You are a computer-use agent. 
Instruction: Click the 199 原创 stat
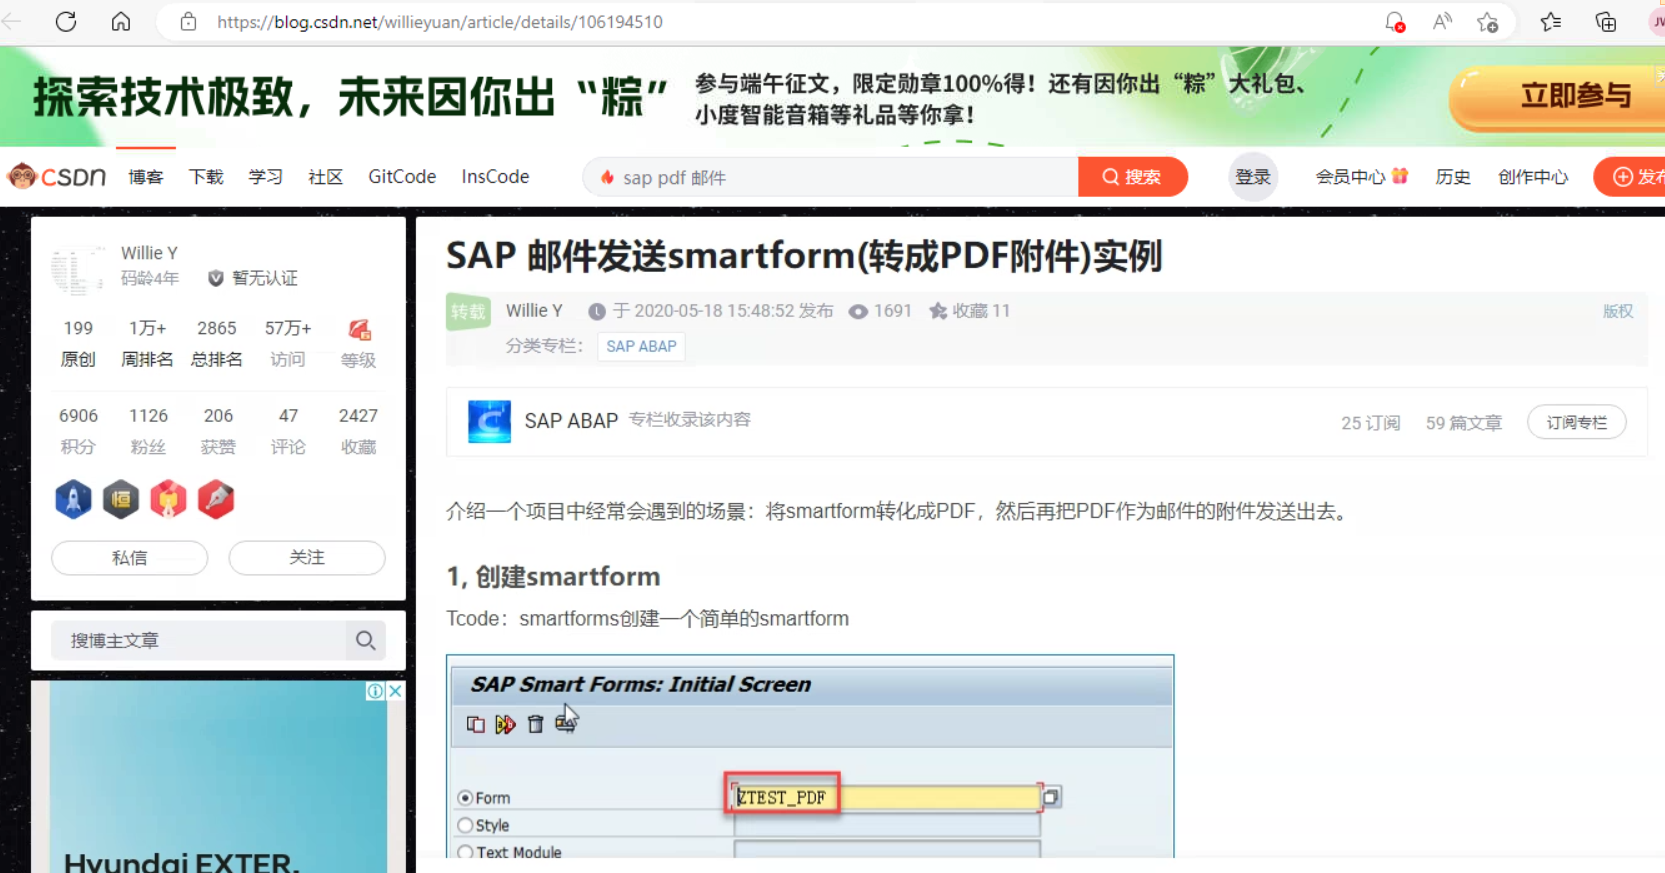[x=78, y=343]
